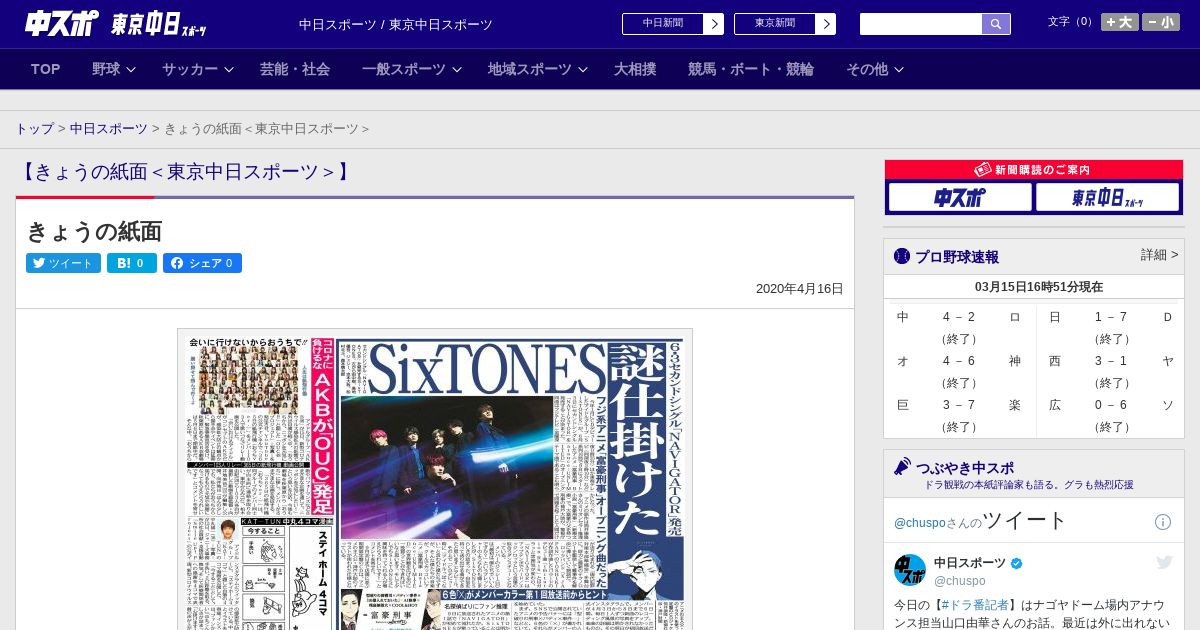Image resolution: width=1200 pixels, height=630 pixels.
Task: Click the 東京中日スポーツ subscription banner button
Action: pos(1108,197)
